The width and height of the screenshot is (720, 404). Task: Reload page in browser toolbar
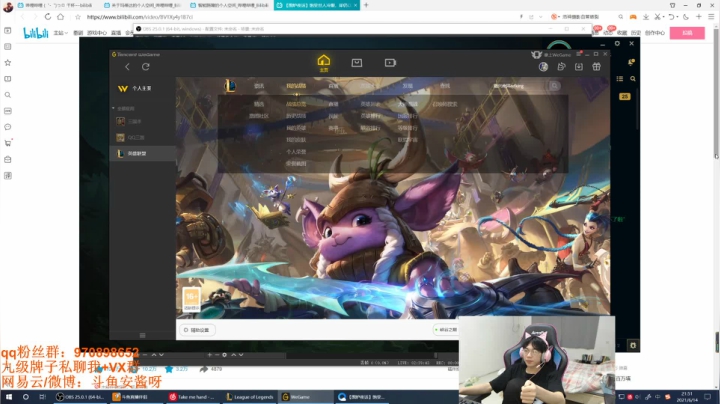coord(48,17)
